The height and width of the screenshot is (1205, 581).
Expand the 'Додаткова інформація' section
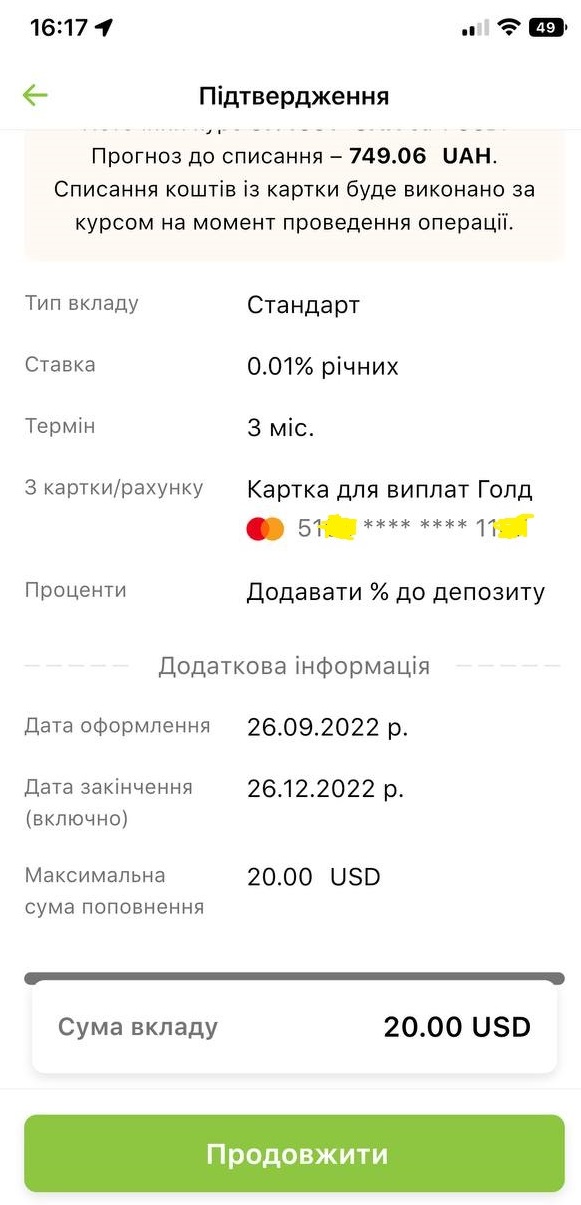290,664
